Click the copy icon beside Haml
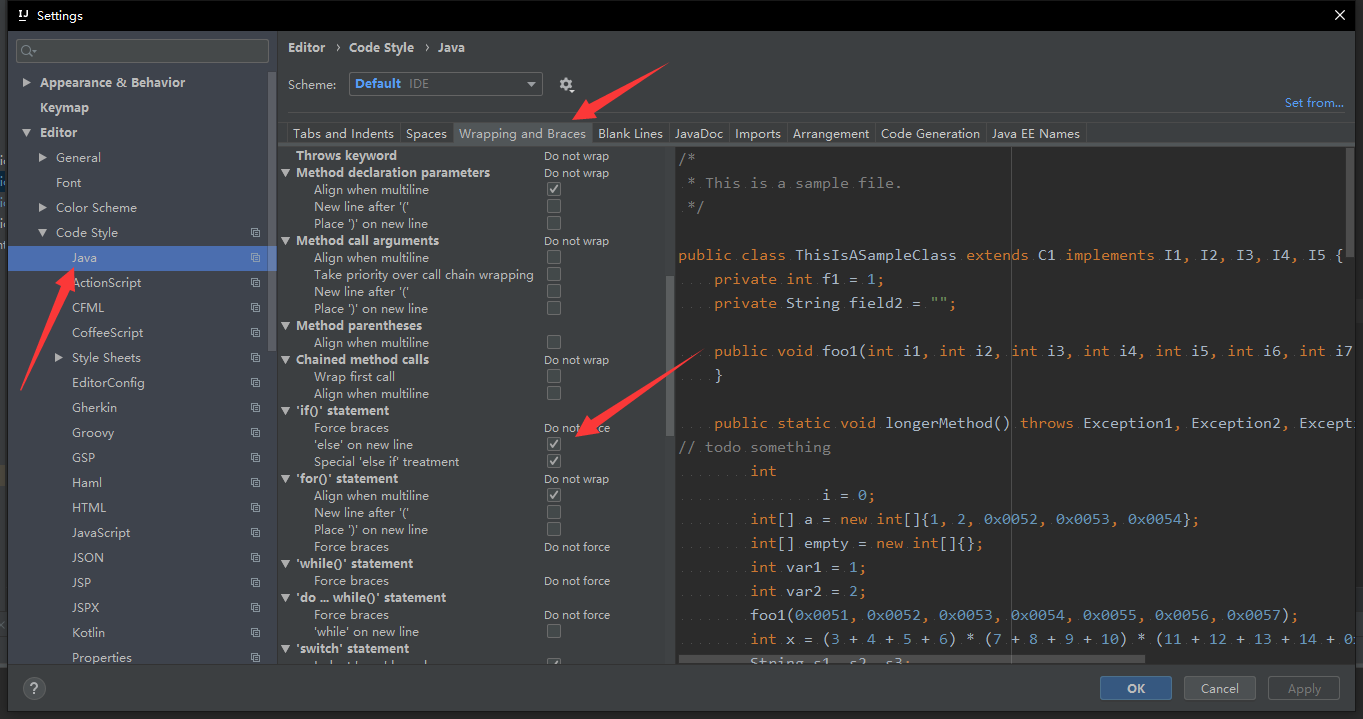This screenshot has width=1363, height=719. coord(255,483)
